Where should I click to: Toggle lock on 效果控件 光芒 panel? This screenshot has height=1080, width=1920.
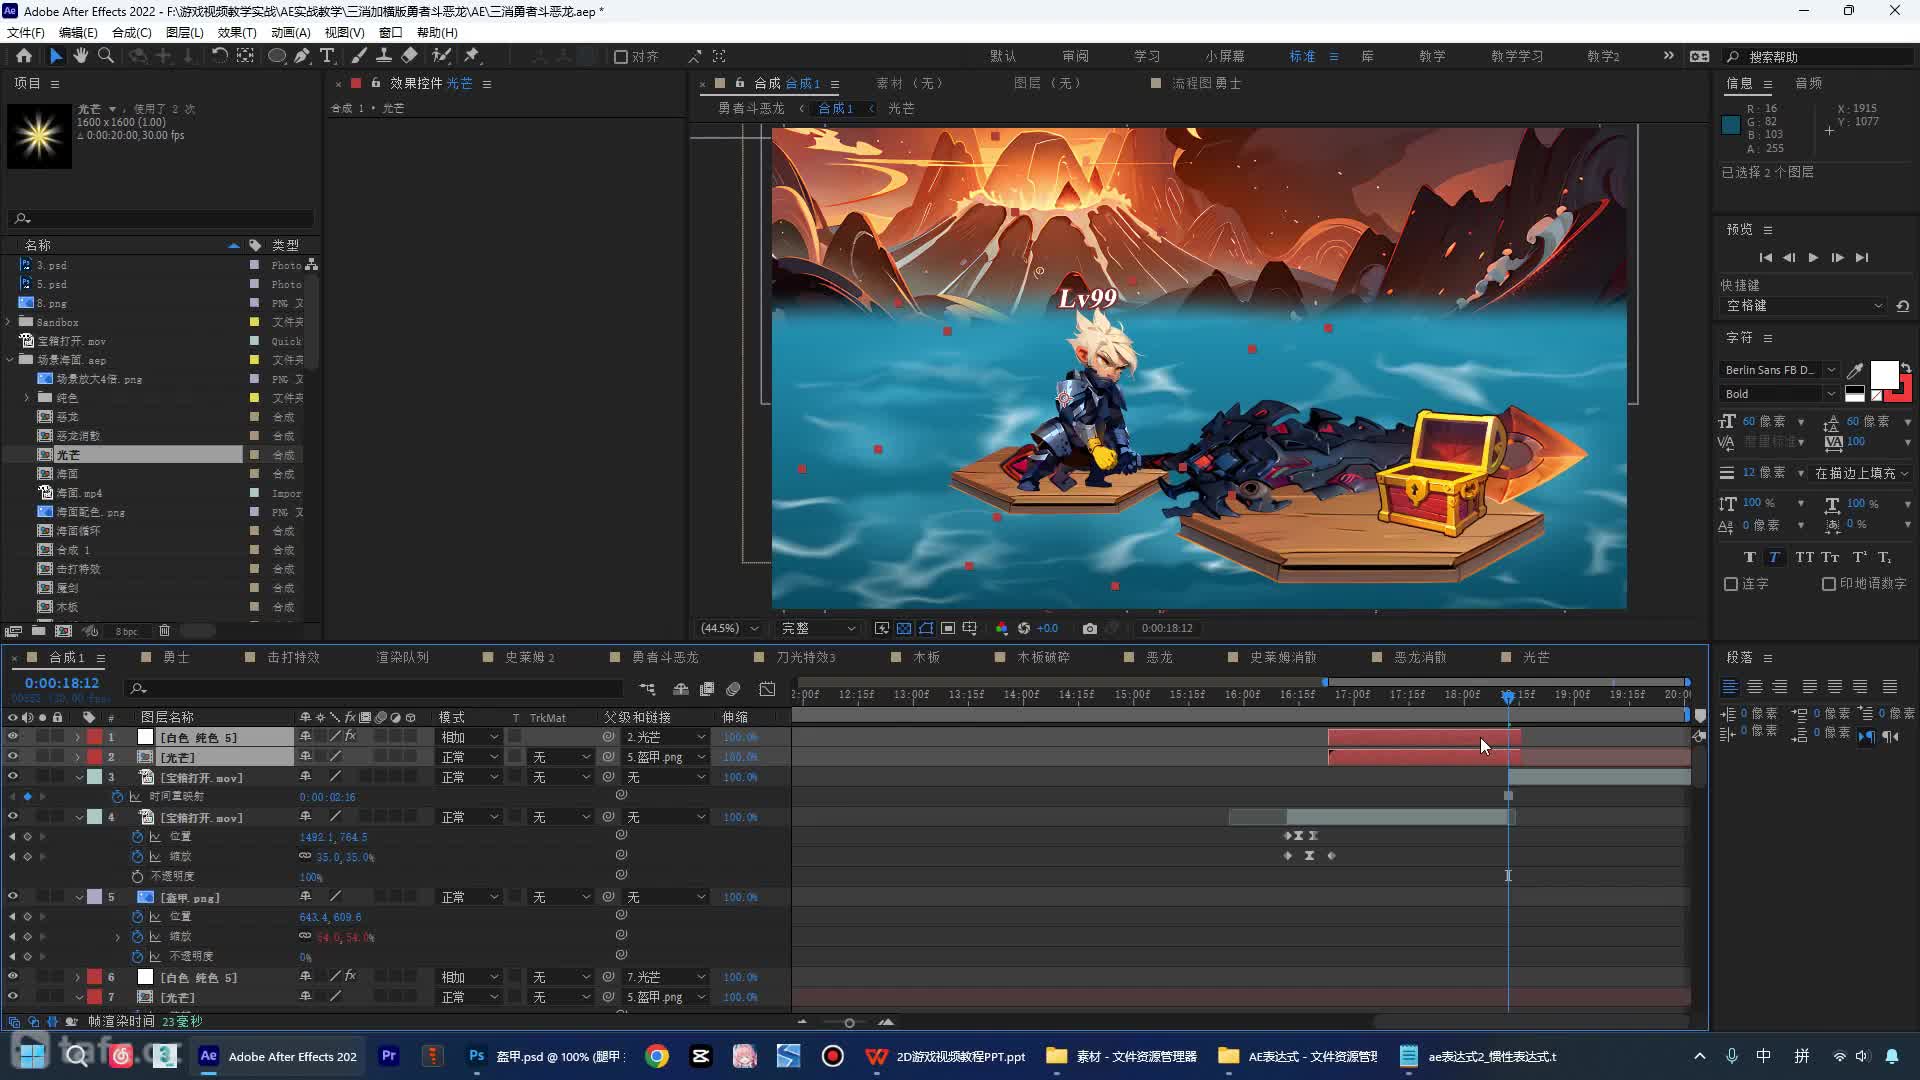[376, 83]
